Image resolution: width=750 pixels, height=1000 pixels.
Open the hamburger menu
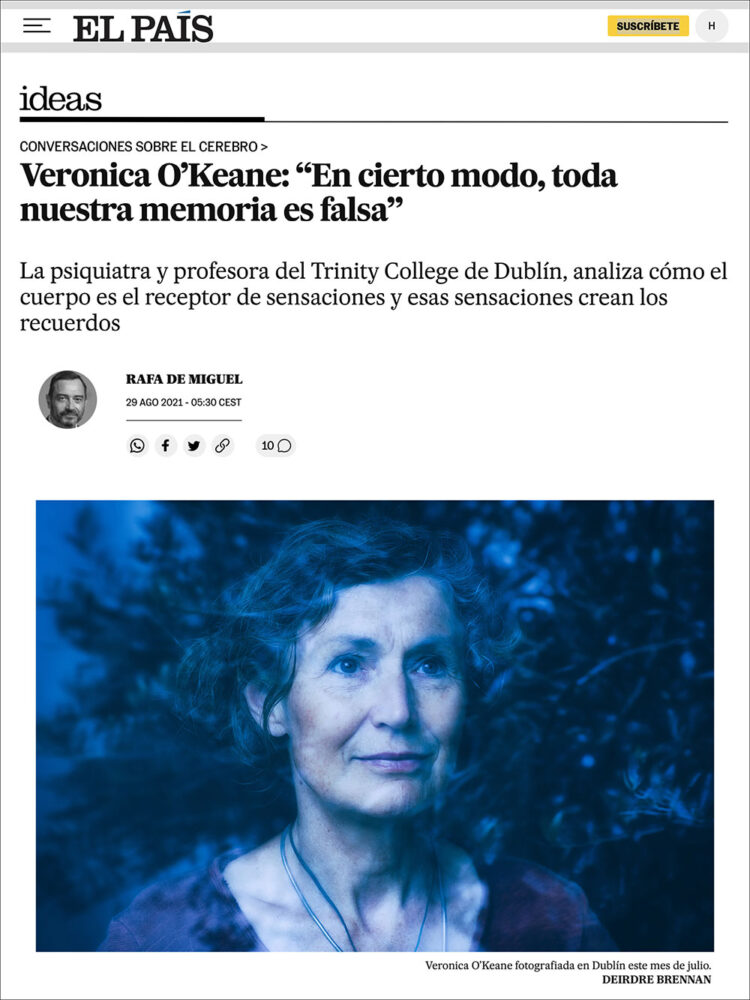[x=36, y=26]
